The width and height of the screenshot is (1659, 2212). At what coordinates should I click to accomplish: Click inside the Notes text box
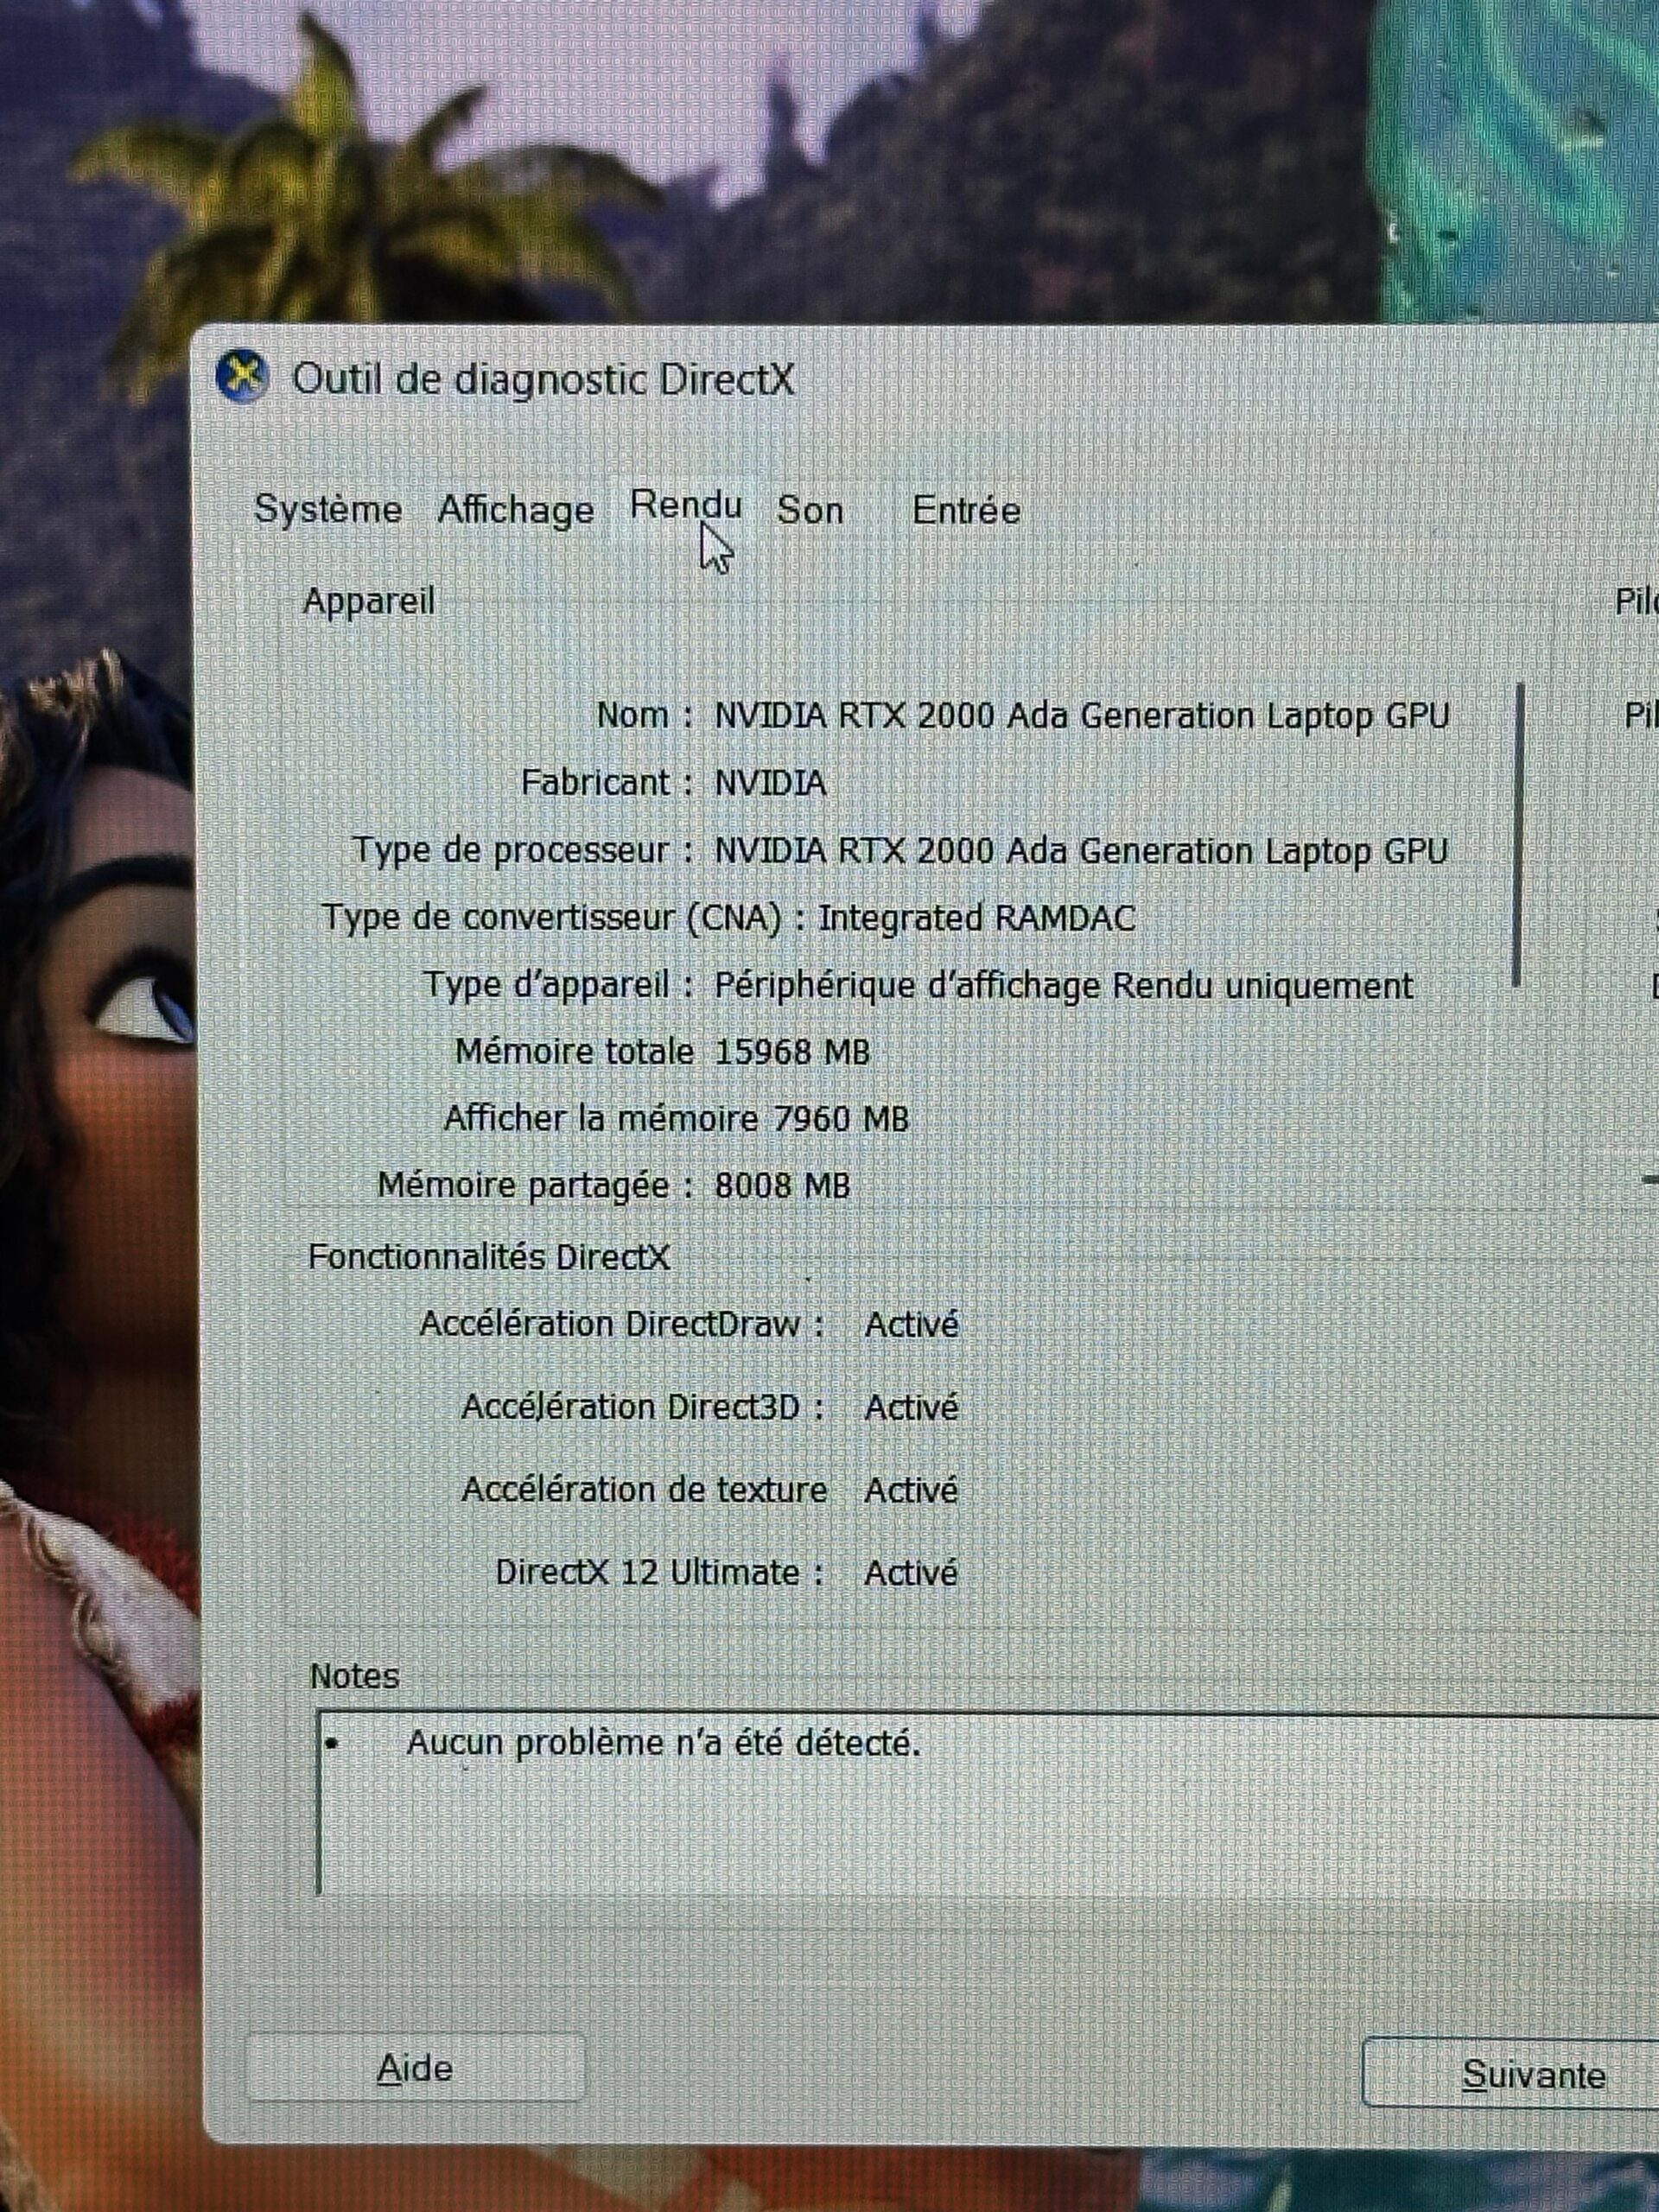988,1804
